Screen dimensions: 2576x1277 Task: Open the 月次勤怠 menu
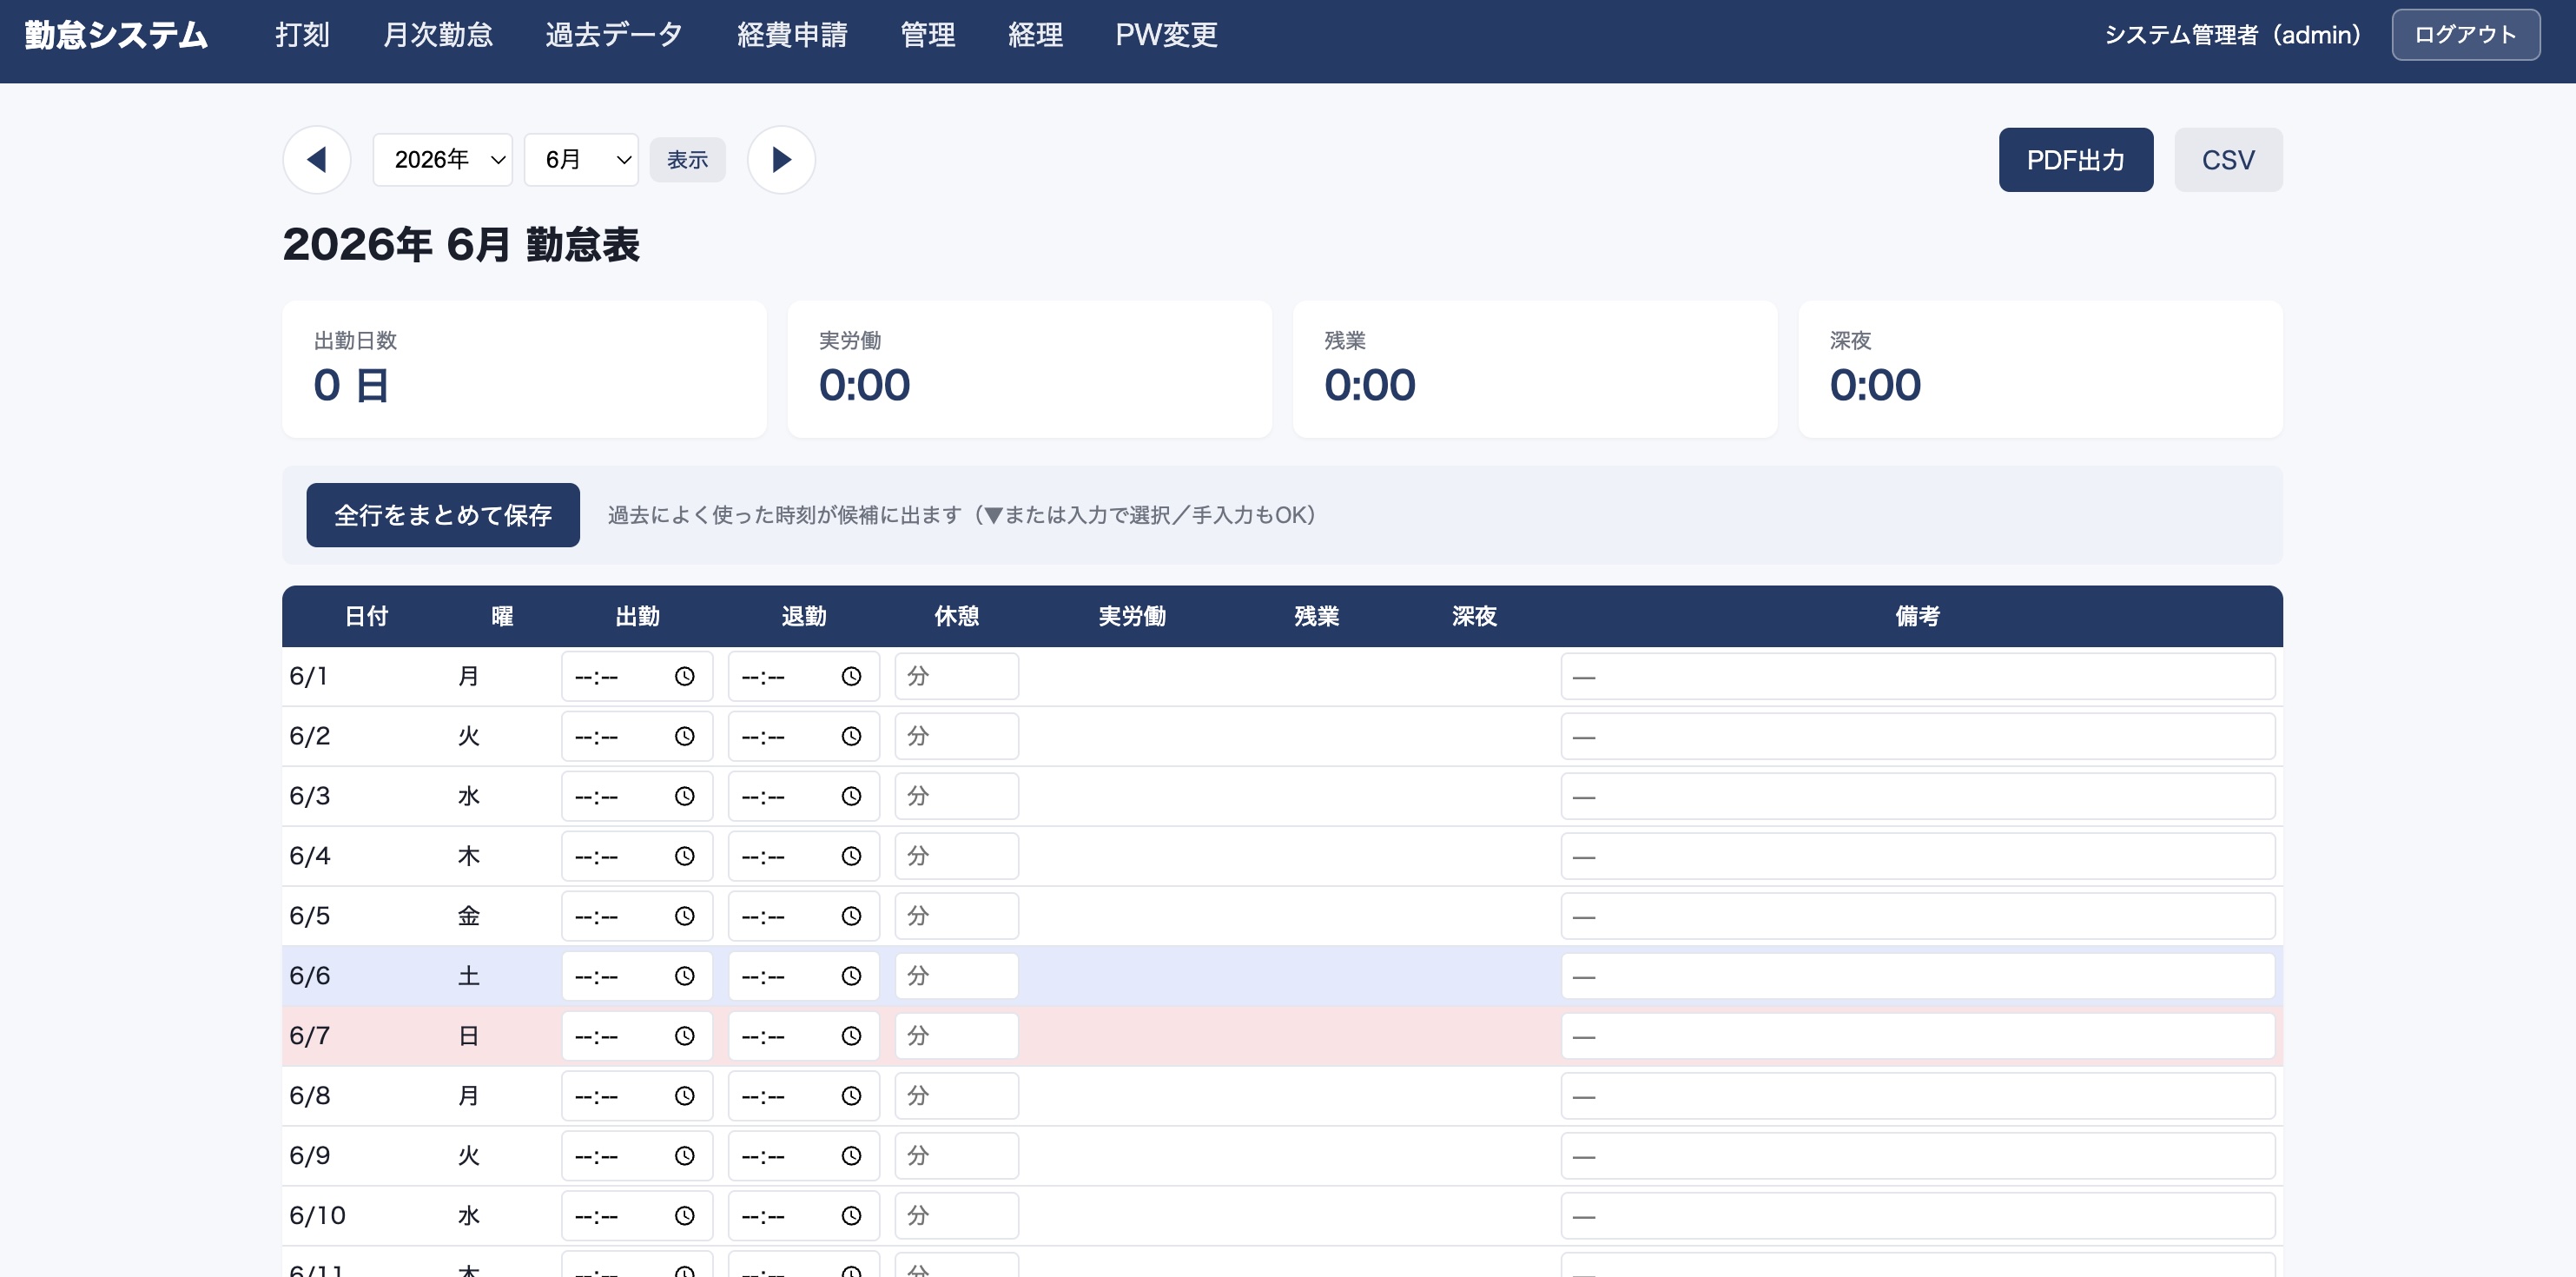(438, 35)
